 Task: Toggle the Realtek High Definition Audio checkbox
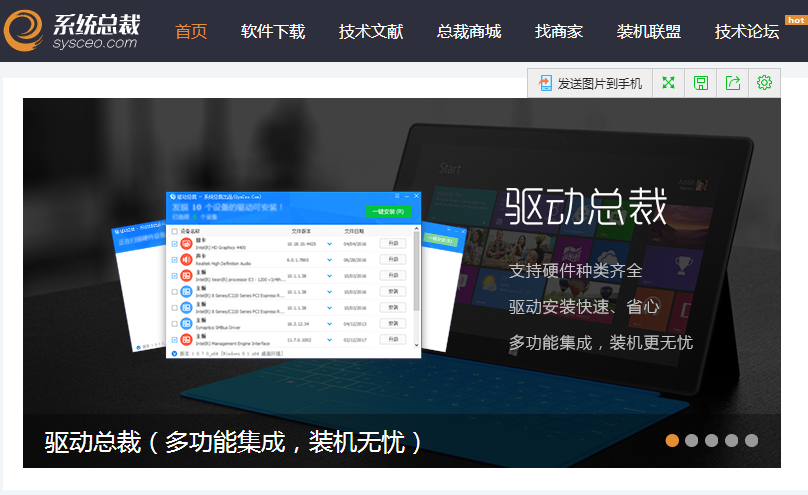pos(175,260)
